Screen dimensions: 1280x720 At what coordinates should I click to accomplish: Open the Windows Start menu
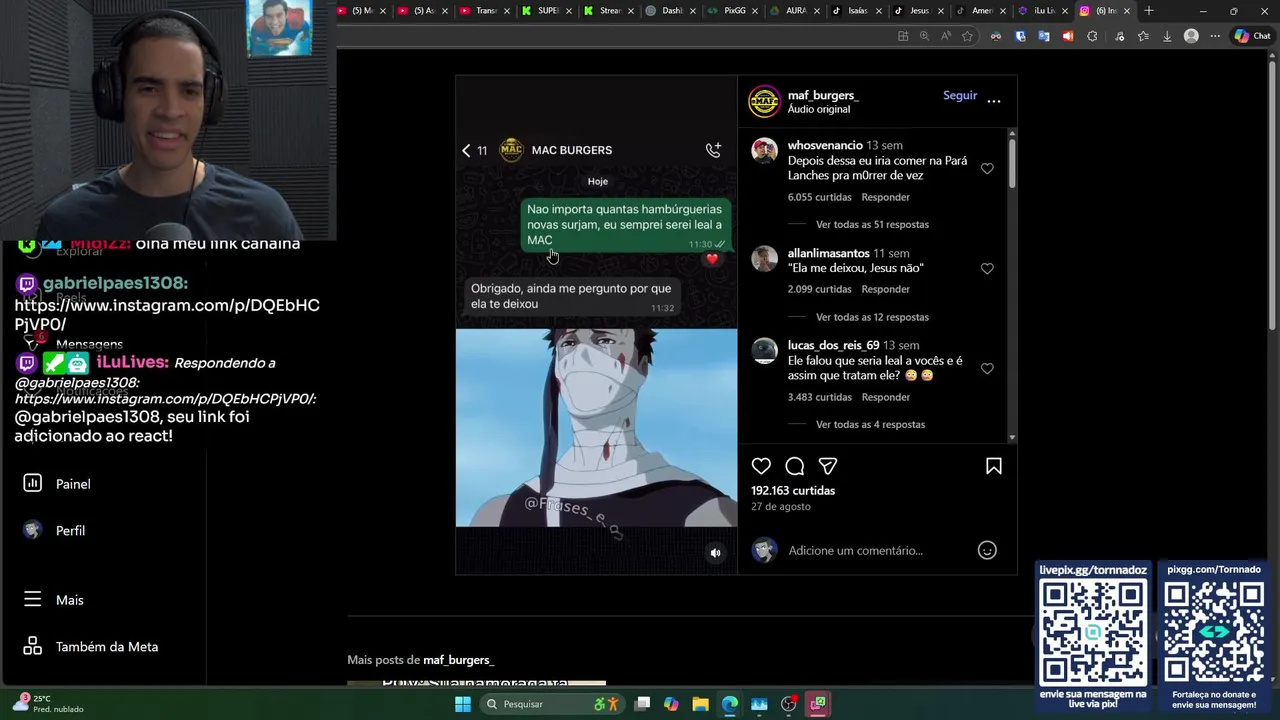coord(463,704)
